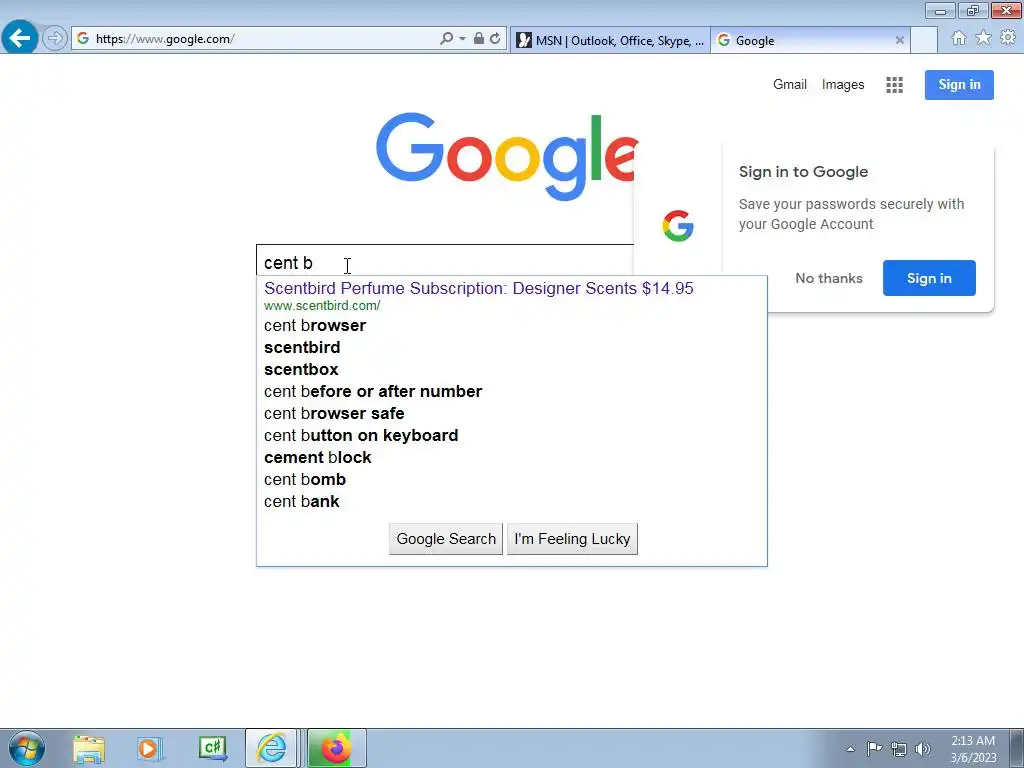The image size is (1024, 768).
Task: Show hidden system tray icons
Action: pos(850,749)
